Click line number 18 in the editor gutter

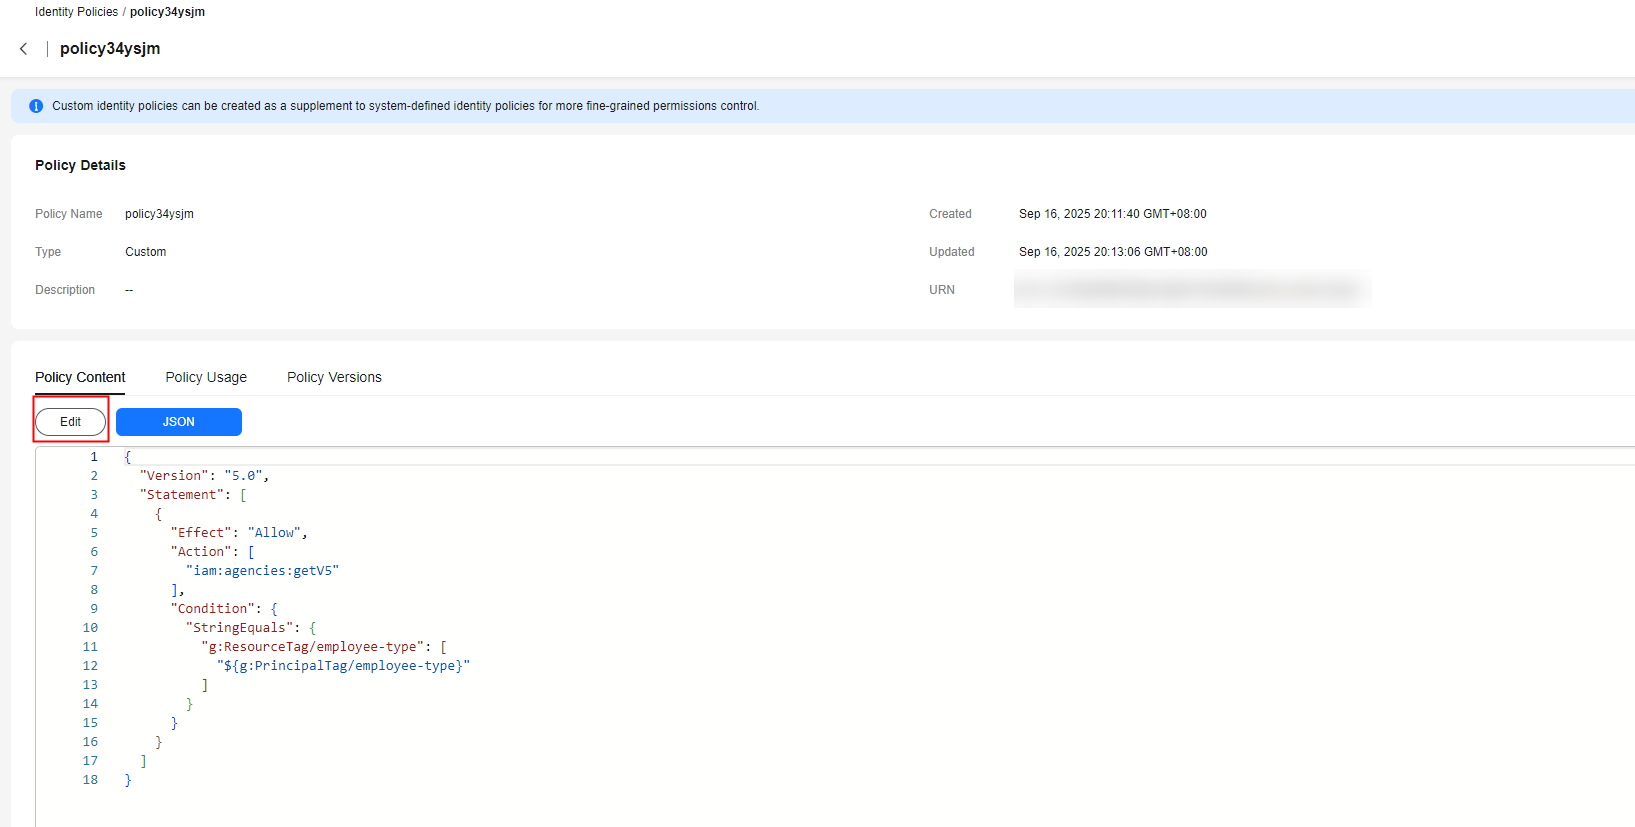pos(90,780)
